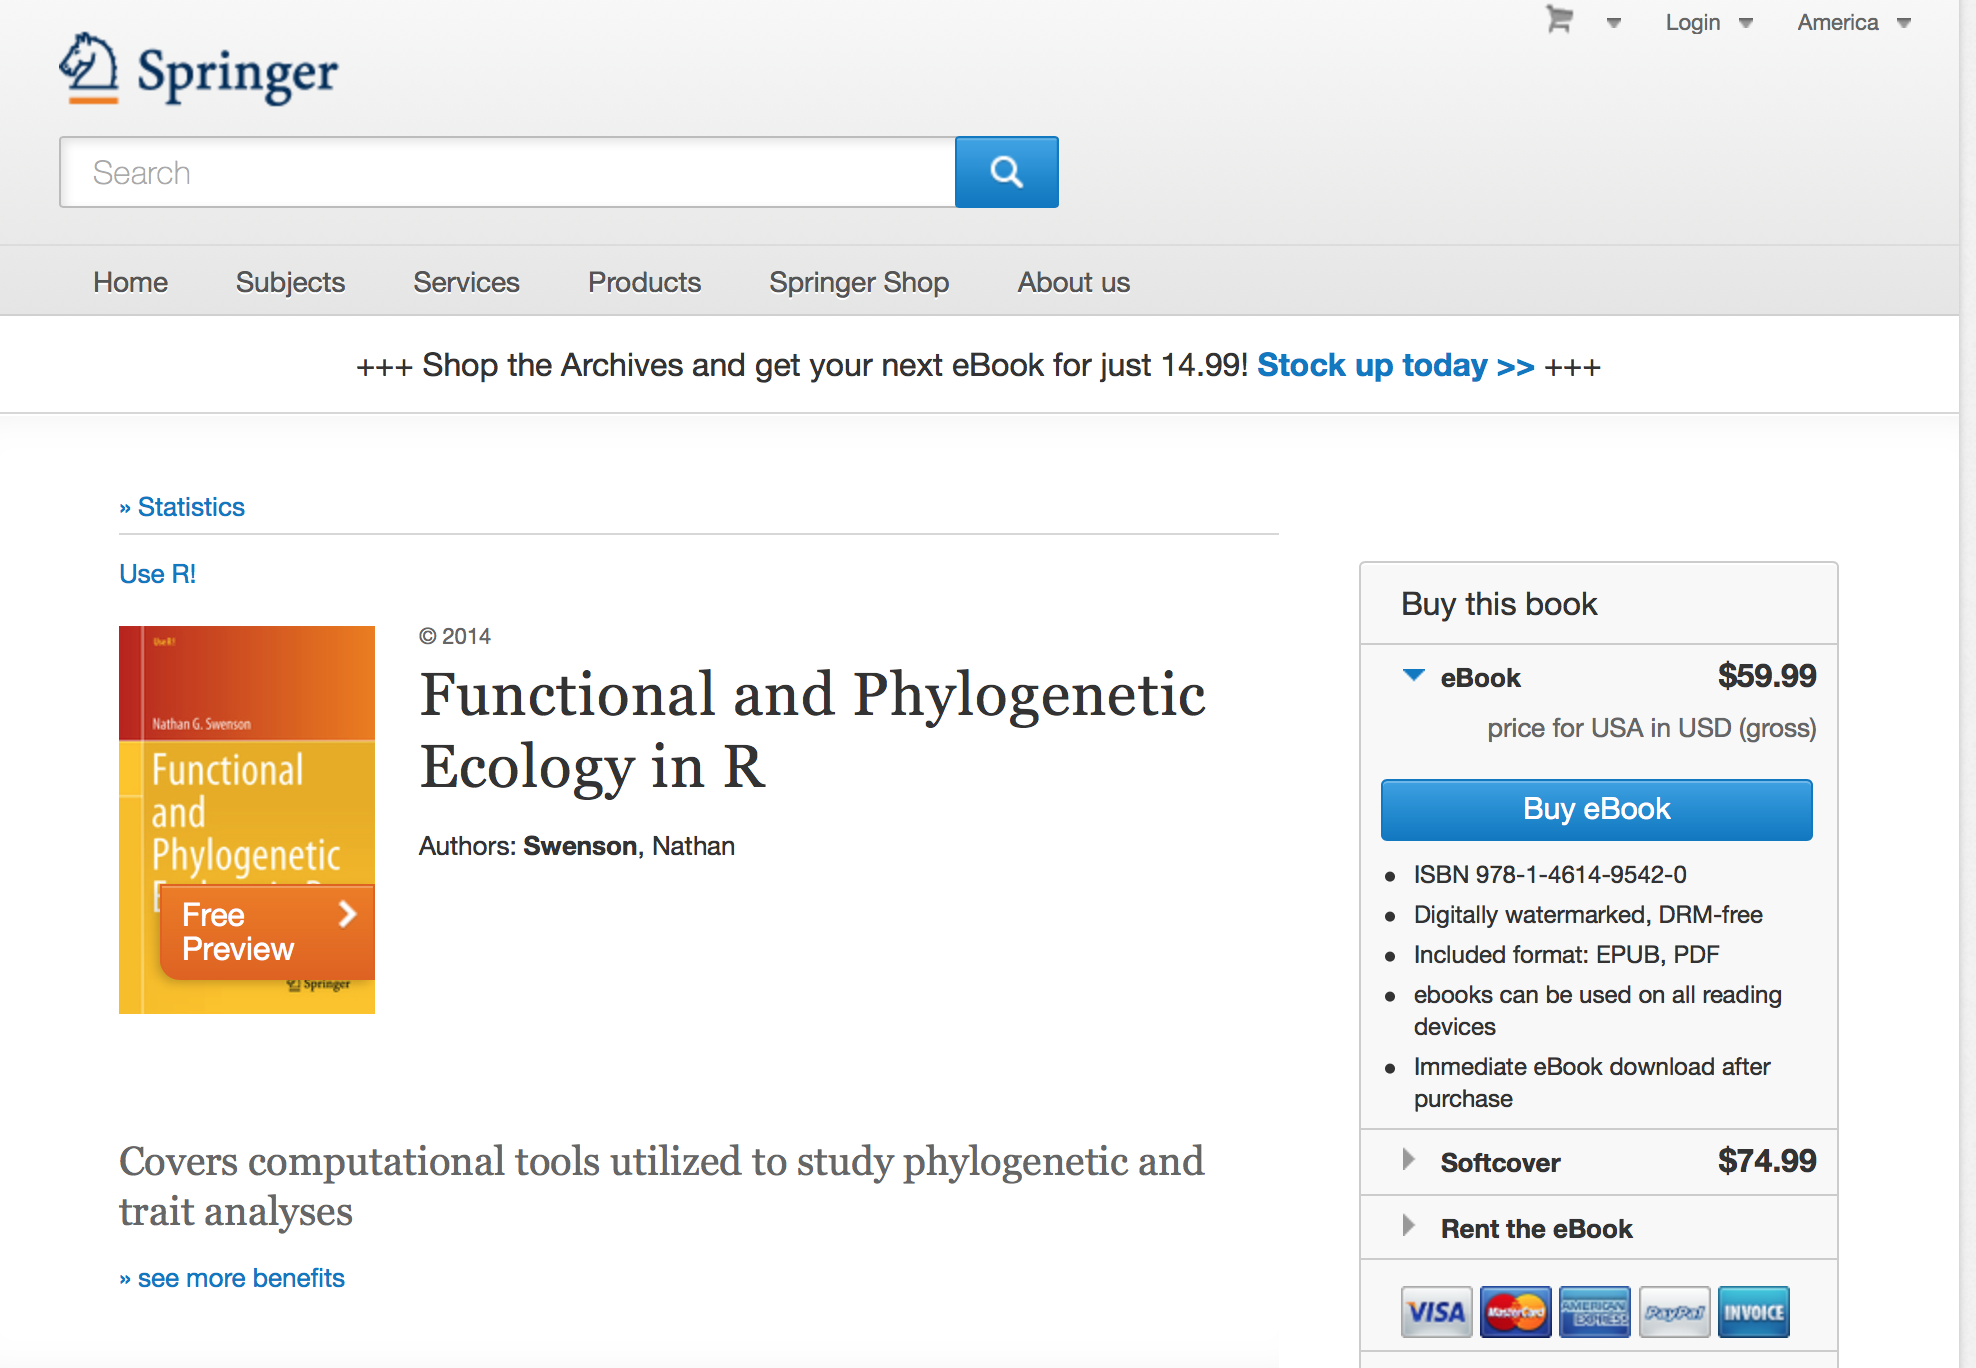Screen dimensions: 1976x1368
Task: Click the MasterCard payment icon
Action: point(1515,1312)
